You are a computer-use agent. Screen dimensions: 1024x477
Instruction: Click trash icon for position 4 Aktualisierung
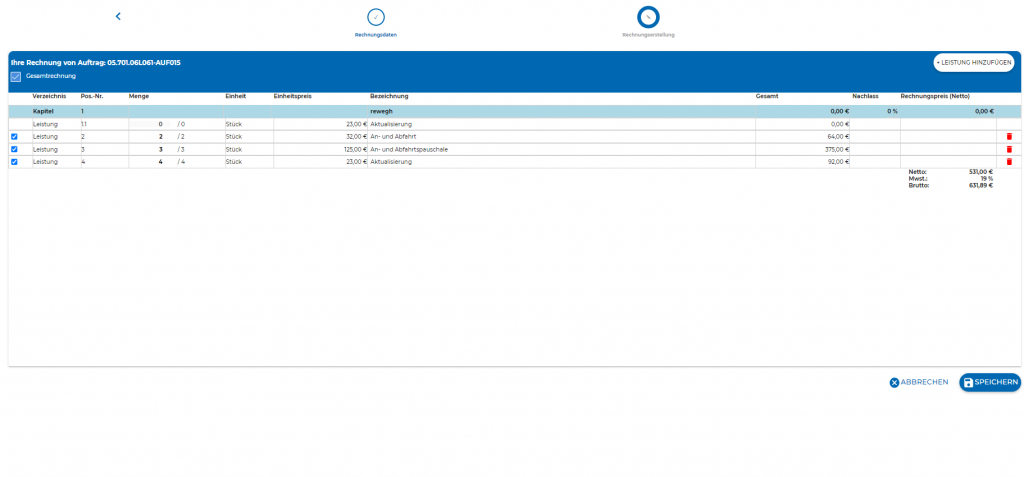click(x=1009, y=161)
